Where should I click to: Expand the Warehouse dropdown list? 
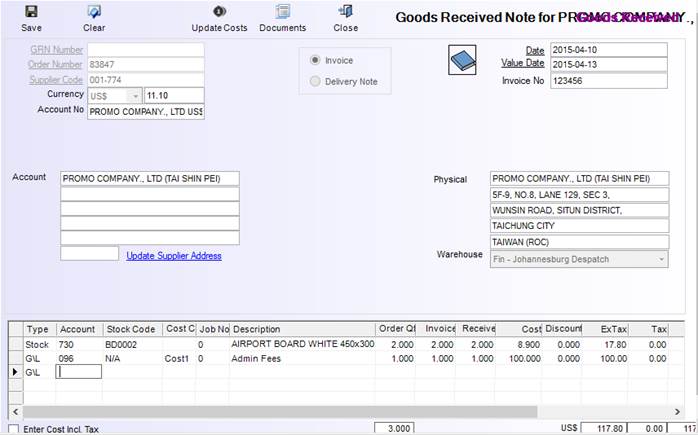pos(660,259)
